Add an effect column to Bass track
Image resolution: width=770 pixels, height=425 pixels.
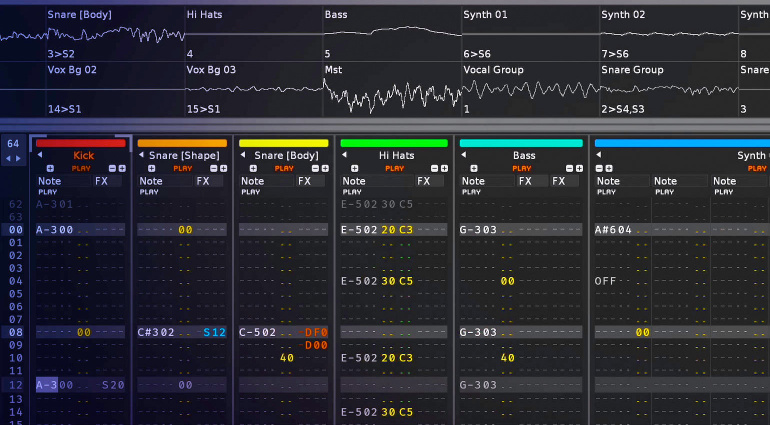click(x=577, y=168)
